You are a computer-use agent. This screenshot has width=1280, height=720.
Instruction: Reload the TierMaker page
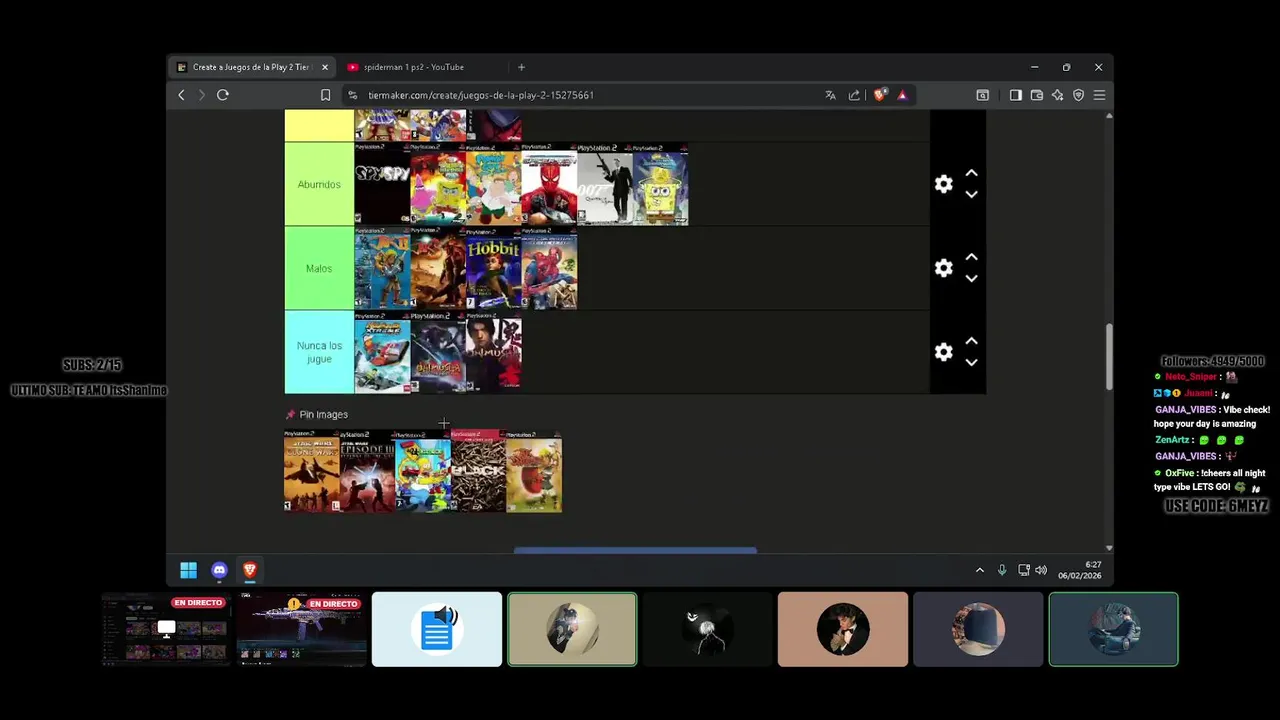tap(223, 95)
